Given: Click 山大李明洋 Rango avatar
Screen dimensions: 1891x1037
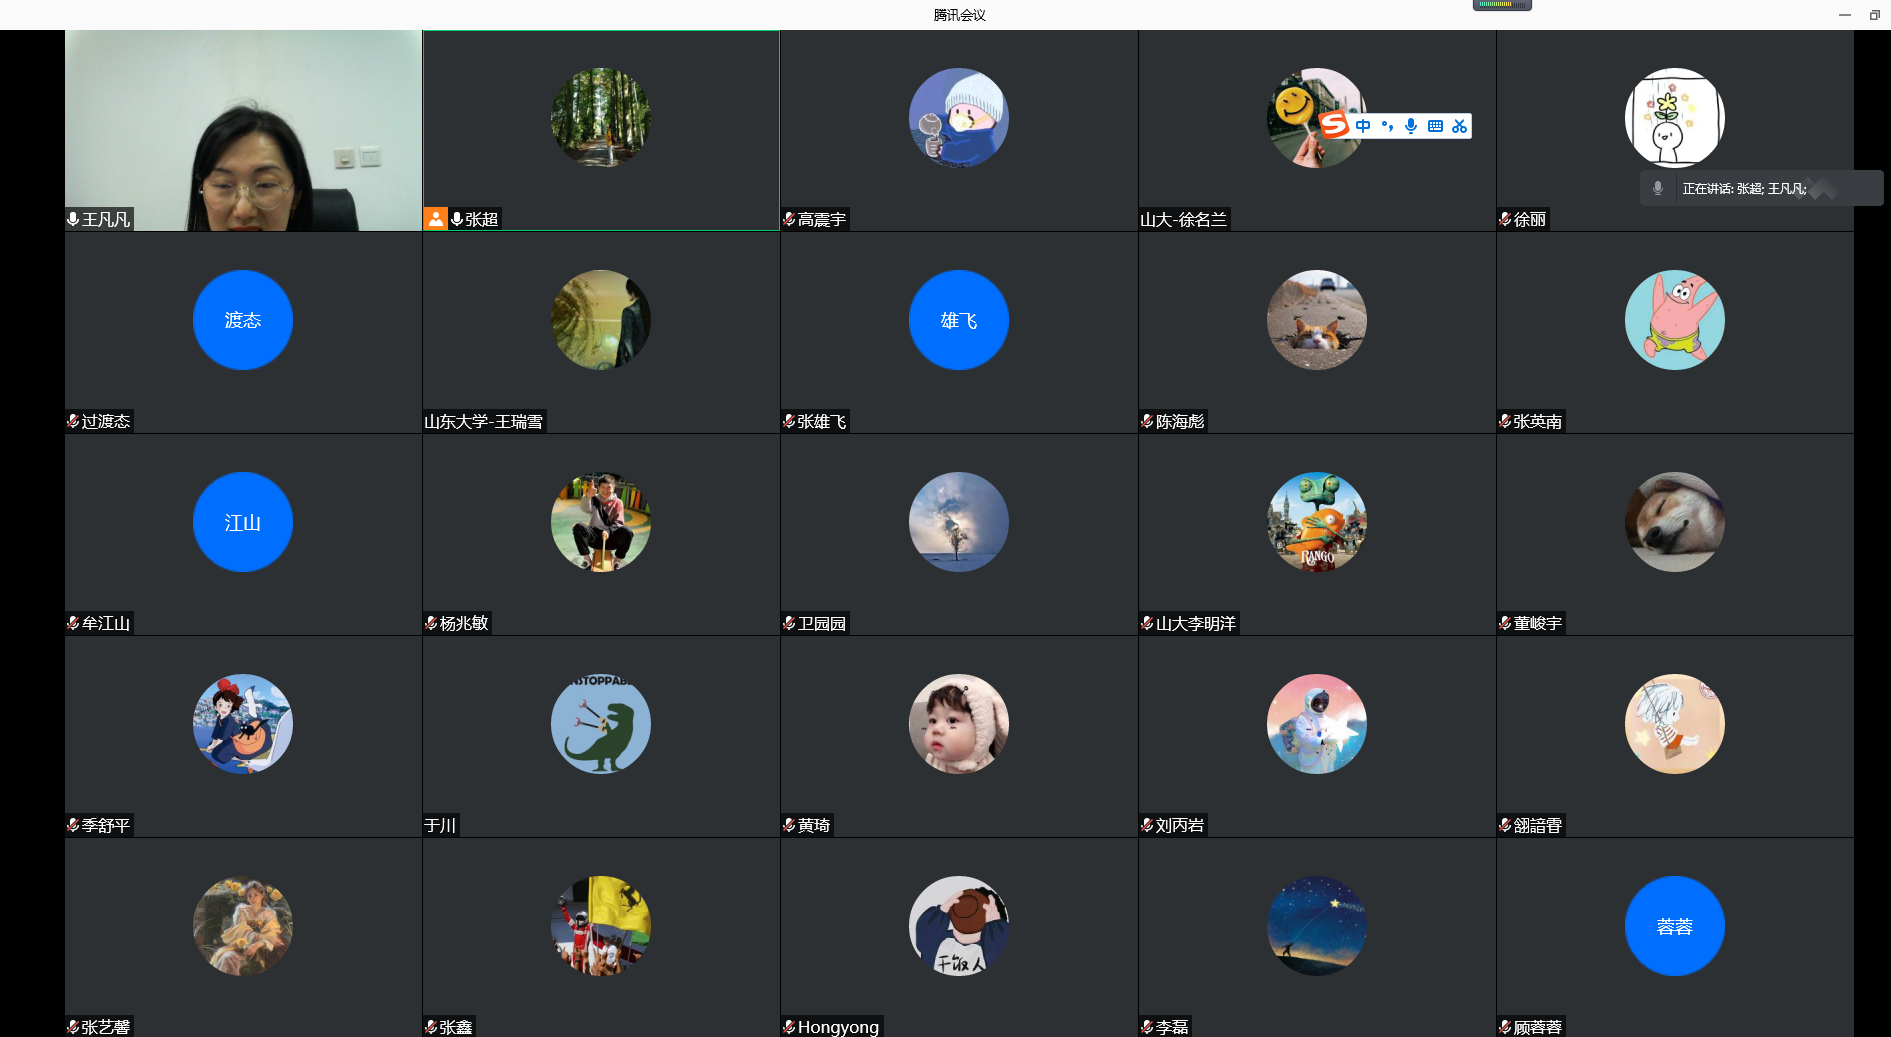Looking at the screenshot, I should (1316, 522).
